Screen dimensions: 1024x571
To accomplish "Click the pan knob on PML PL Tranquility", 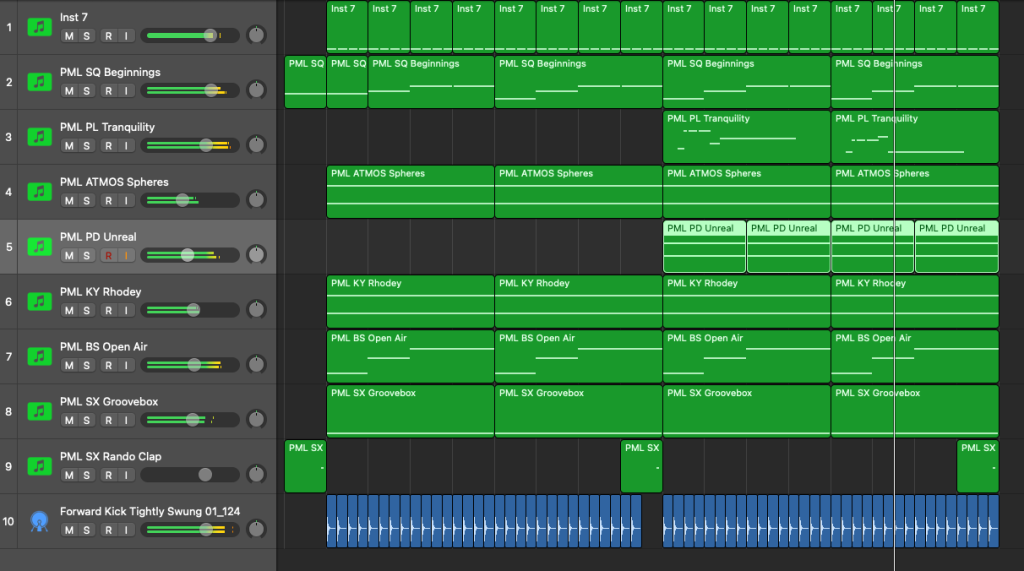I will (x=257, y=145).
